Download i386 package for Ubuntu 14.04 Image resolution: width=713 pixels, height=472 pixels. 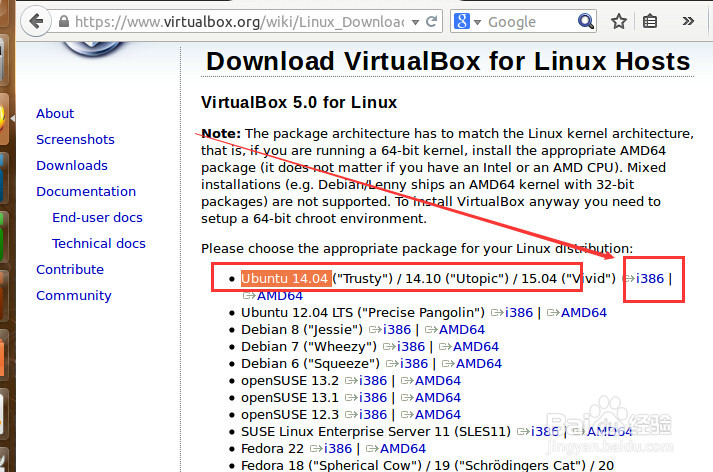pyautogui.click(x=650, y=278)
